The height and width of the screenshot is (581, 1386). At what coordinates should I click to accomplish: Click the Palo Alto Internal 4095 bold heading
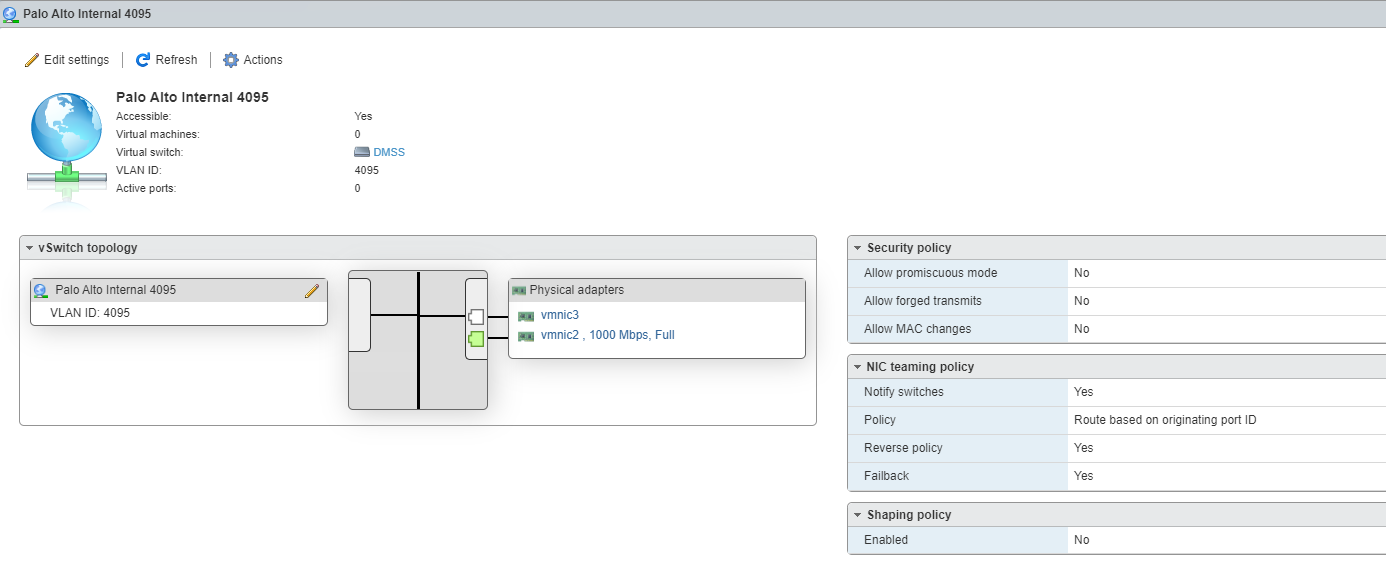192,97
